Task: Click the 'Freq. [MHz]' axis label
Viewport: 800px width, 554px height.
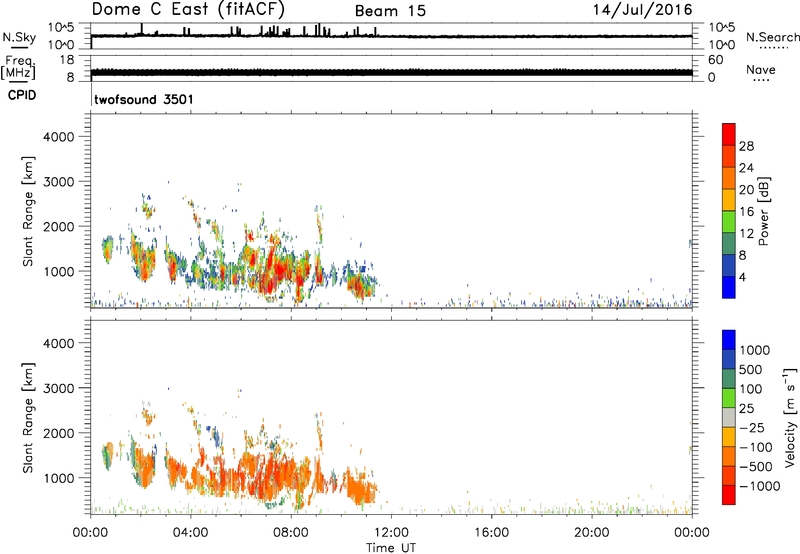Action: (x=19, y=67)
